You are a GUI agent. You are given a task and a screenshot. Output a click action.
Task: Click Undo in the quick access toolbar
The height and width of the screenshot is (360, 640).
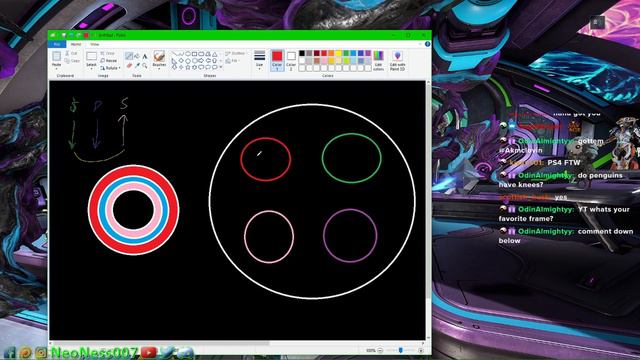[x=71, y=36]
